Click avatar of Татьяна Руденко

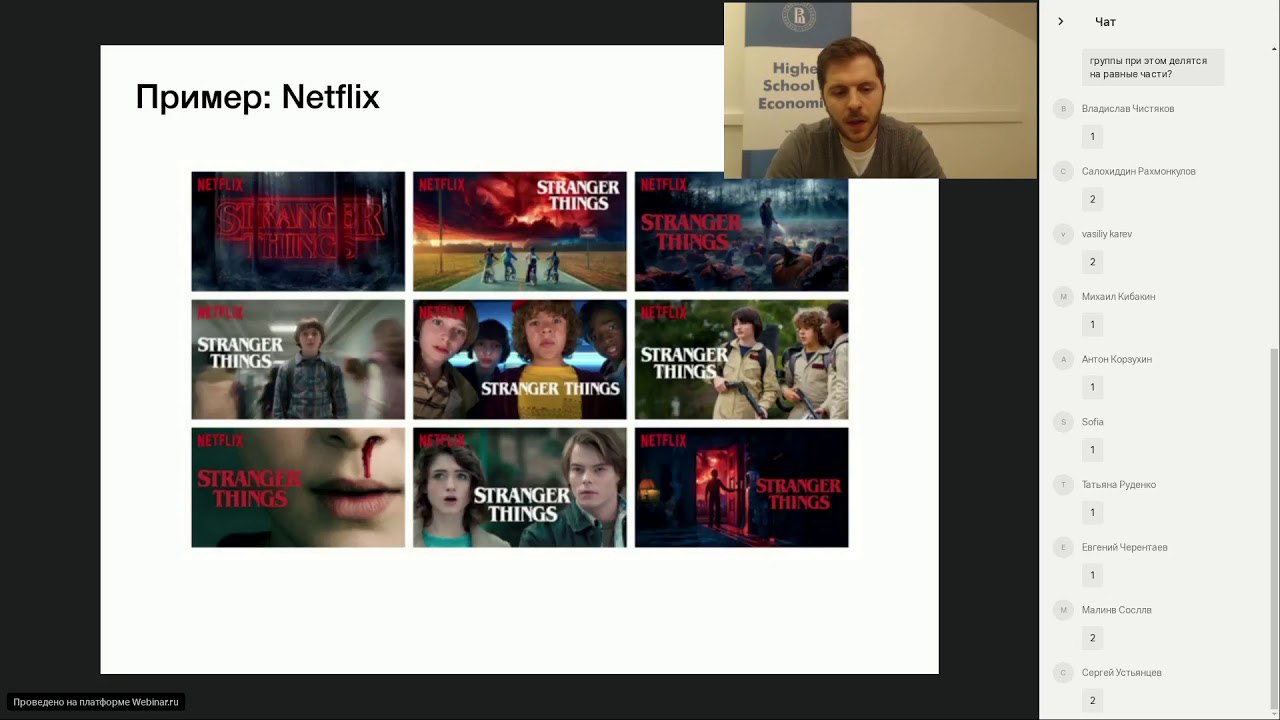click(x=1063, y=485)
